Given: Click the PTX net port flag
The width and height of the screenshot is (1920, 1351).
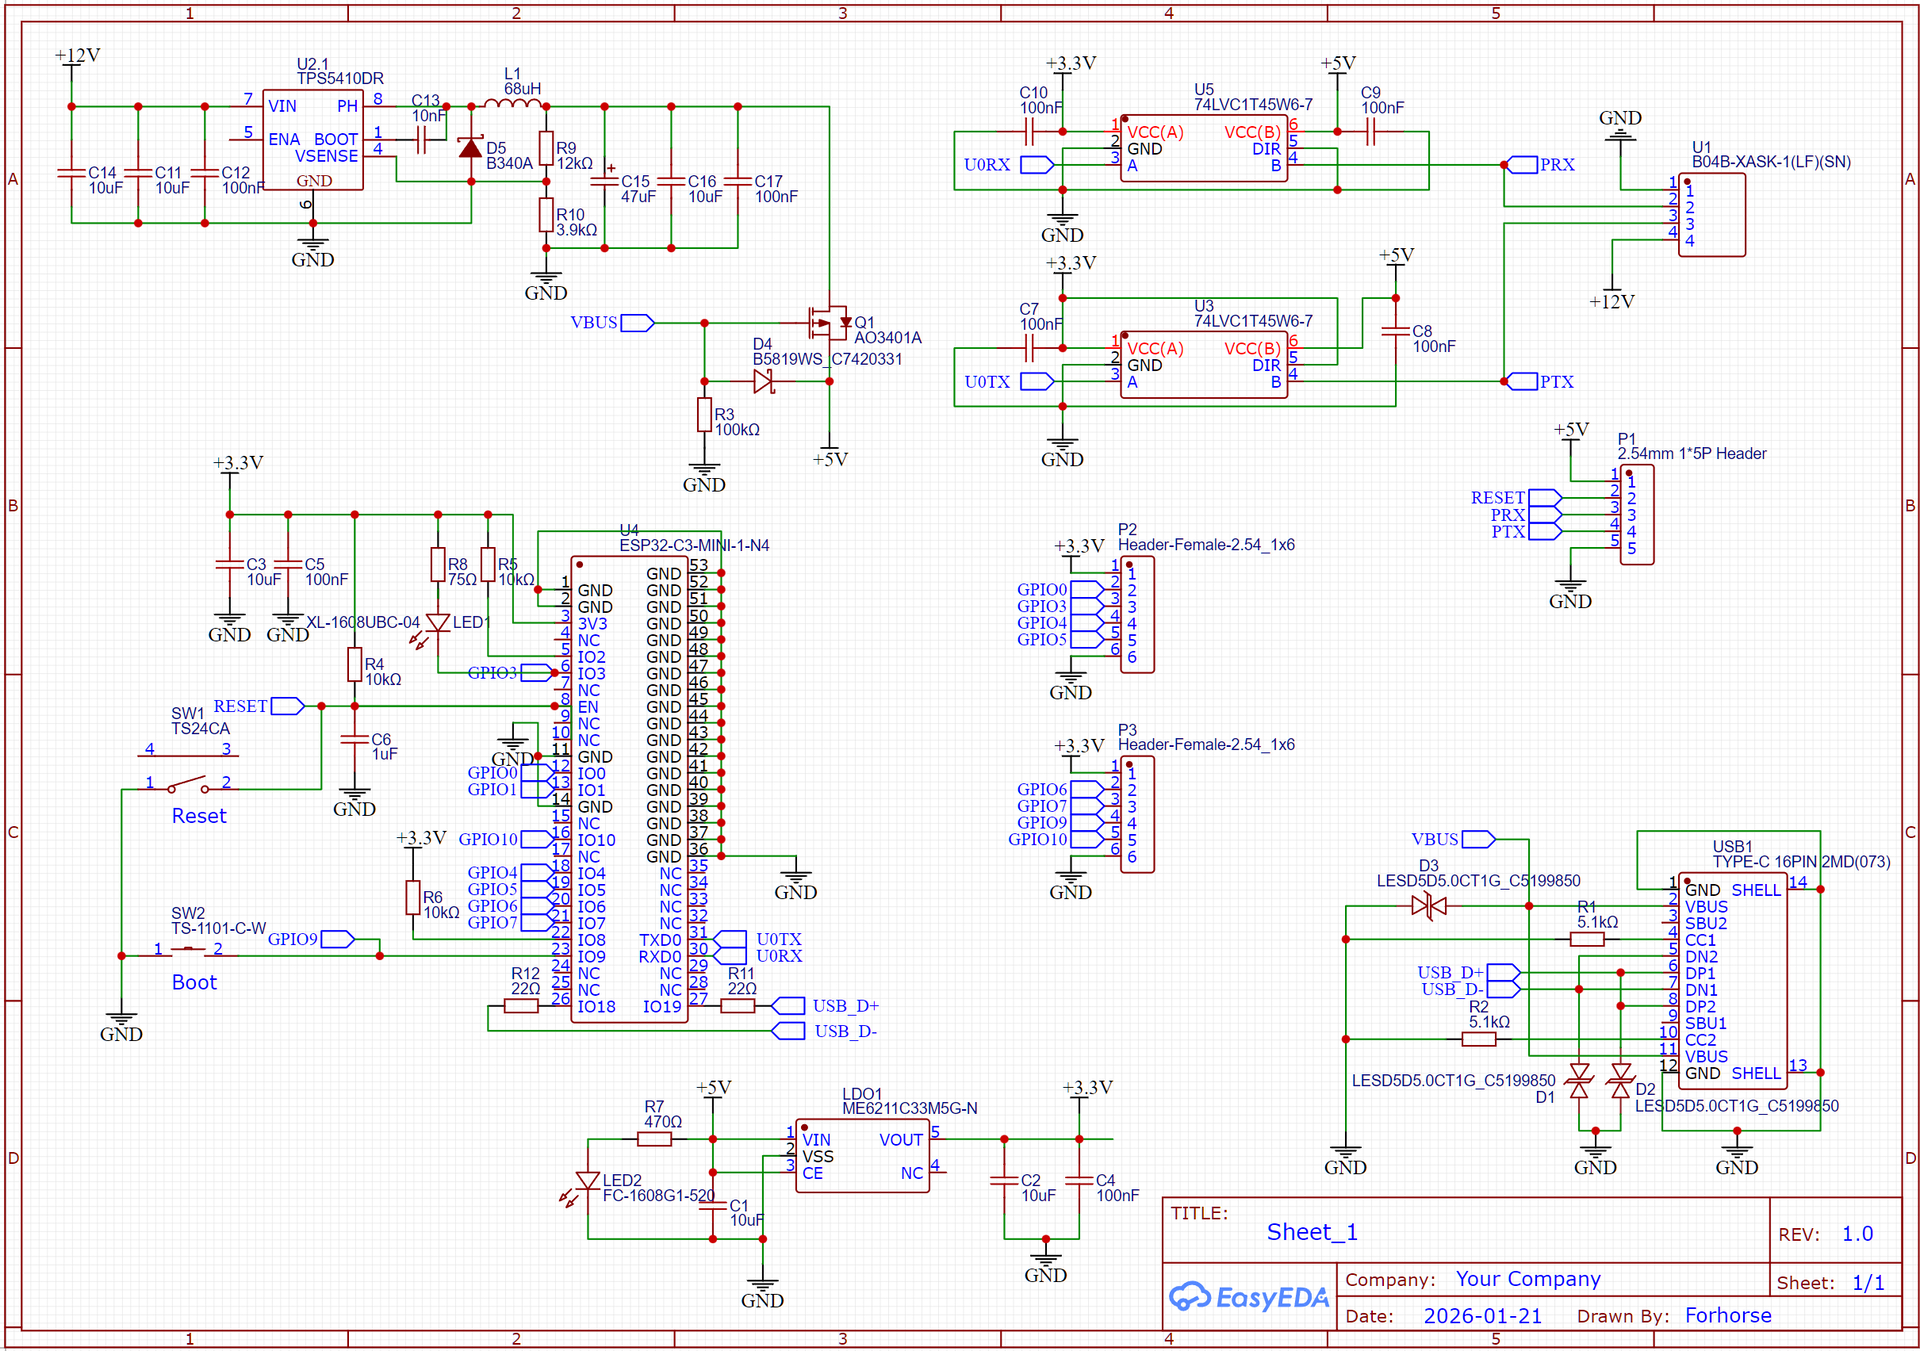Looking at the screenshot, I should pyautogui.click(x=1522, y=381).
